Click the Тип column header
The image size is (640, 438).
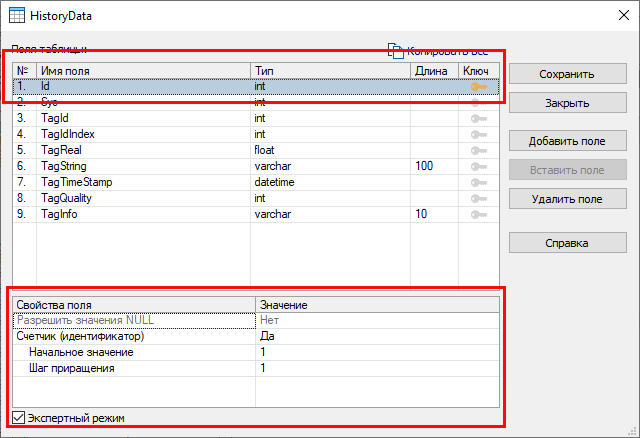330,71
